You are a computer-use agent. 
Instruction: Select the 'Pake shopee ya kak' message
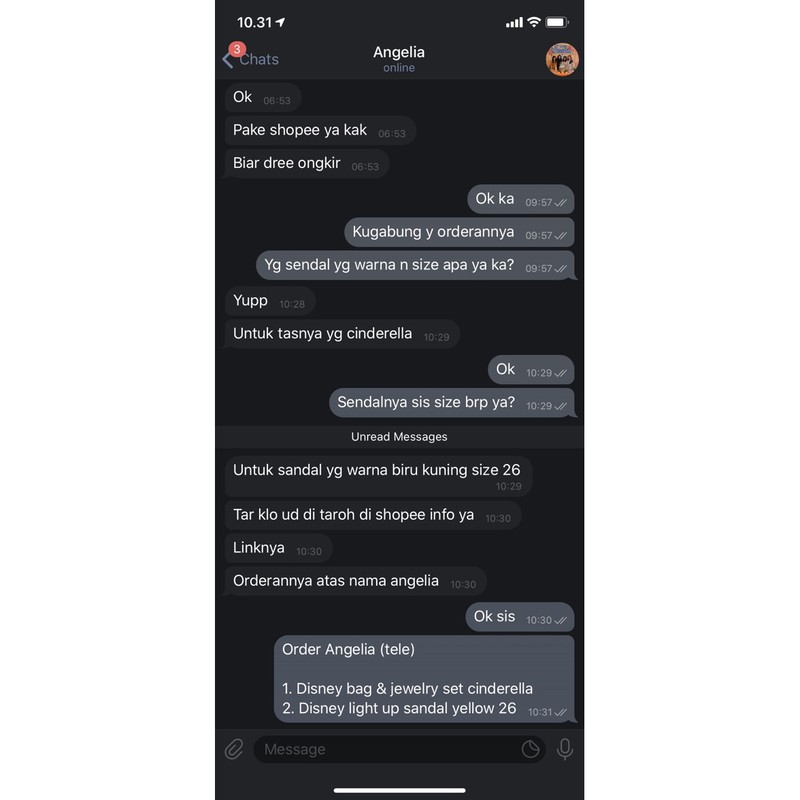pos(320,131)
